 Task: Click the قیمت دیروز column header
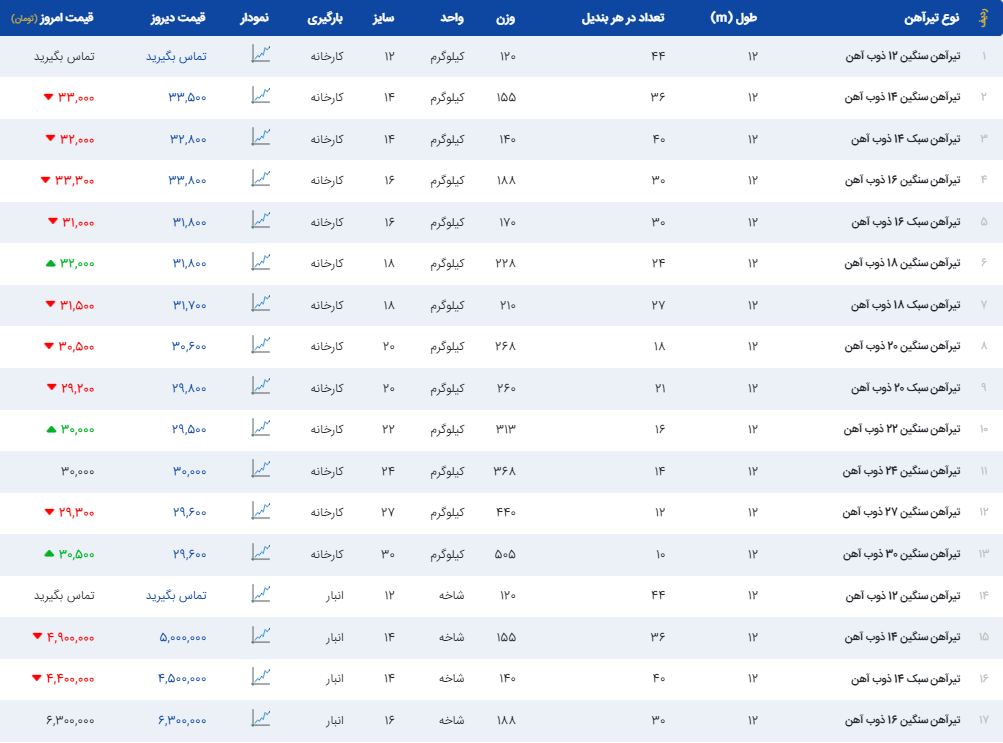[177, 19]
